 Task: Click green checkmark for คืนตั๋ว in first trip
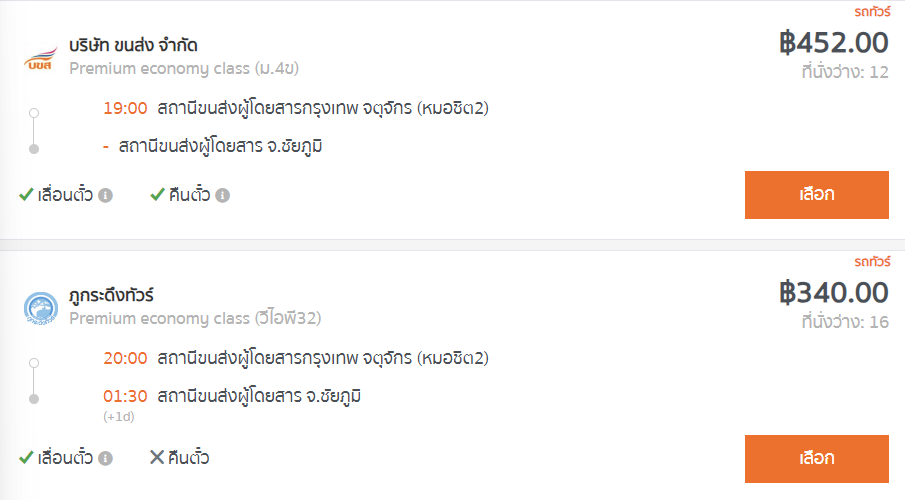[157, 195]
